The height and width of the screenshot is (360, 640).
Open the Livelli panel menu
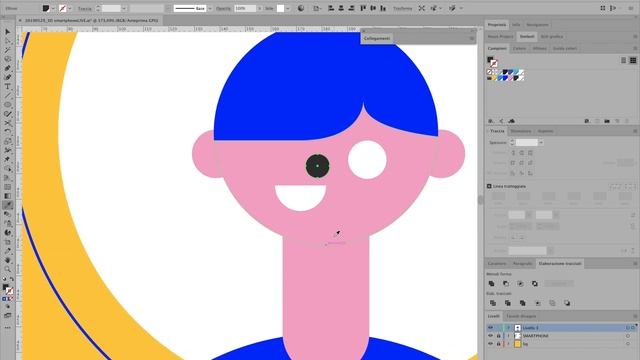point(635,316)
